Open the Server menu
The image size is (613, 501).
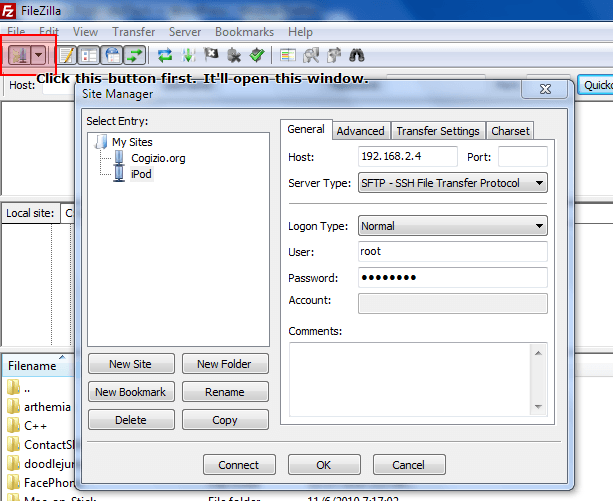pyautogui.click(x=185, y=32)
